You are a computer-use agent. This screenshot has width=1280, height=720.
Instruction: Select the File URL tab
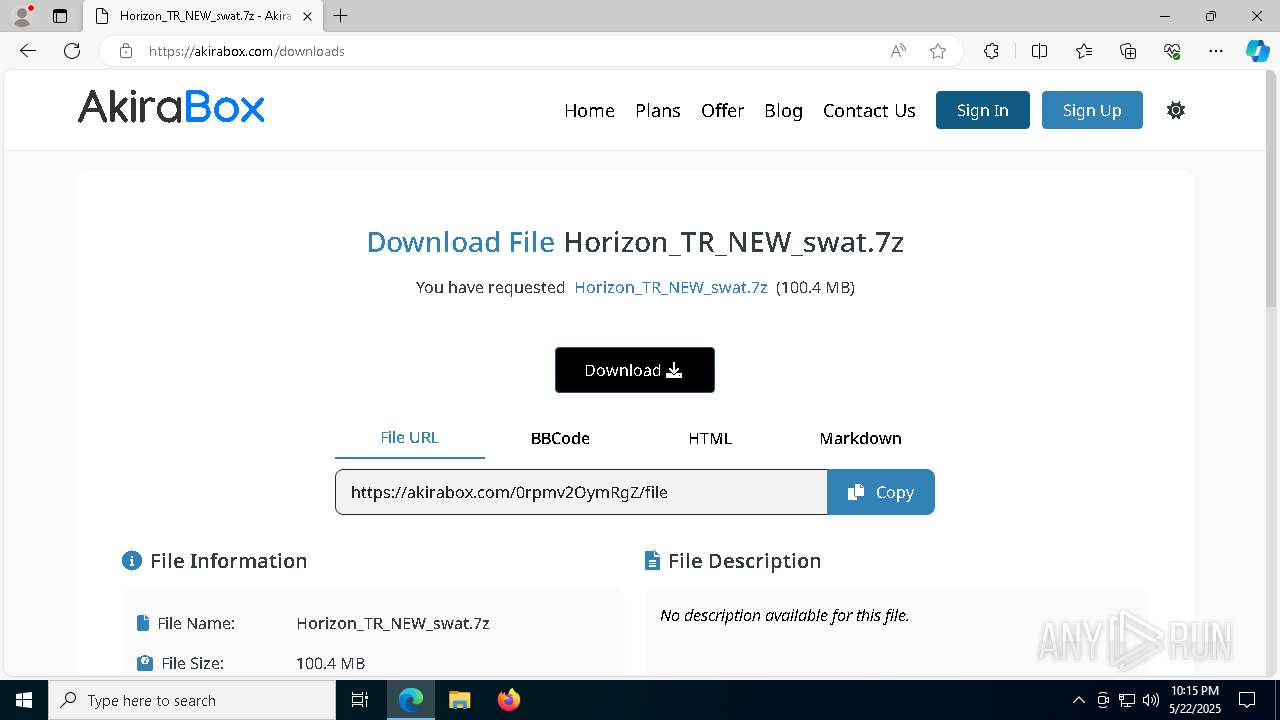click(410, 438)
